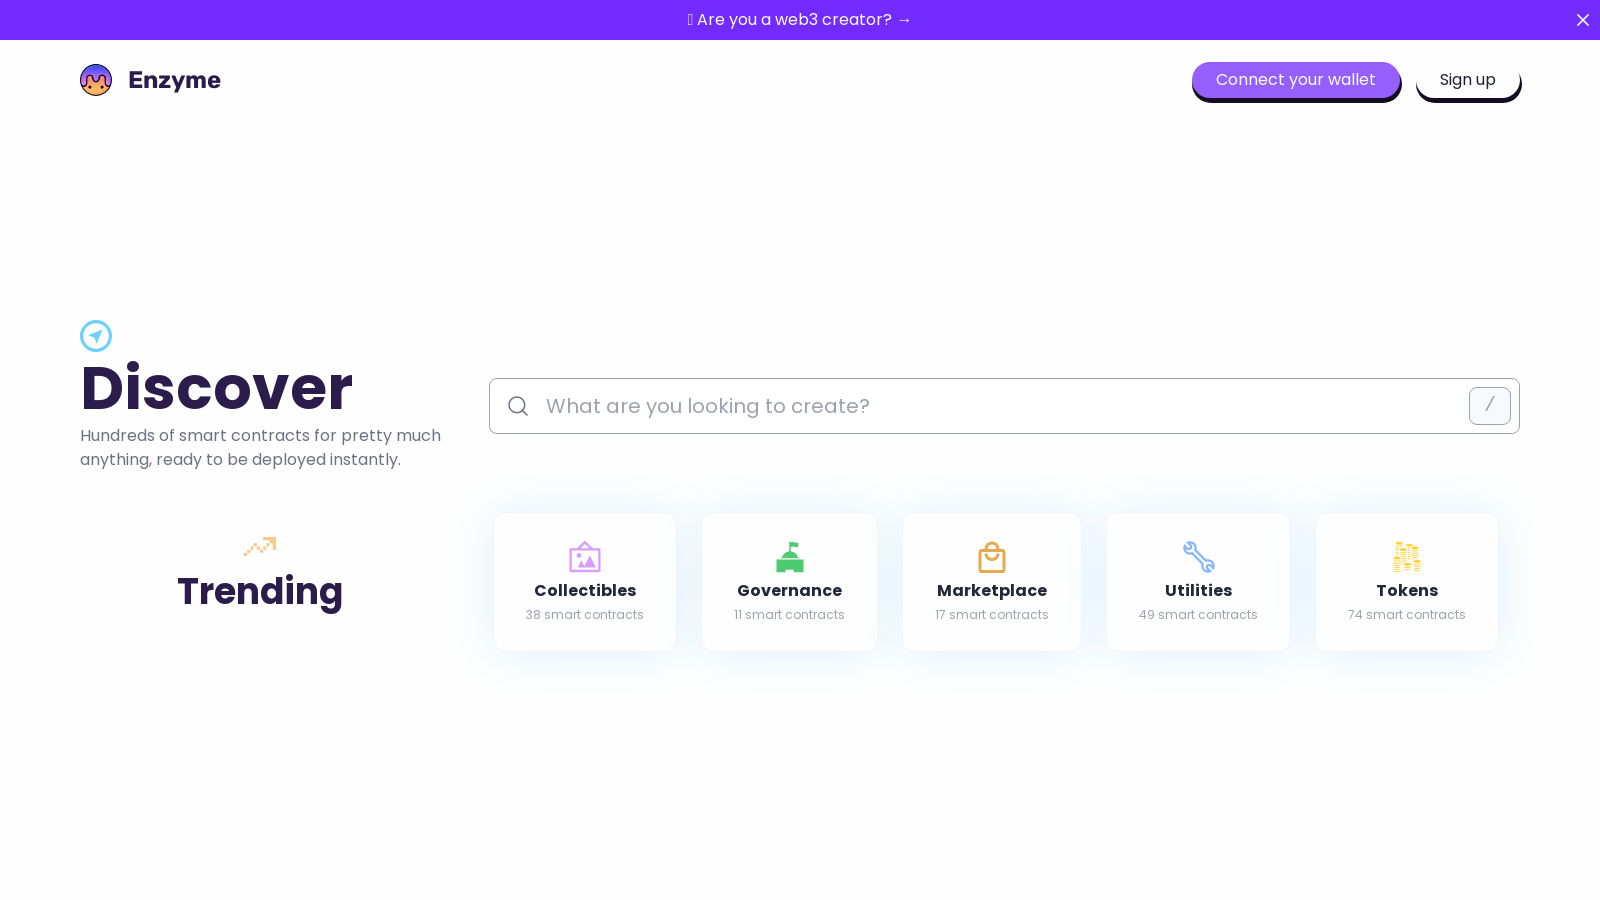
Task: Click '11 smart contracts' text
Action: click(790, 615)
